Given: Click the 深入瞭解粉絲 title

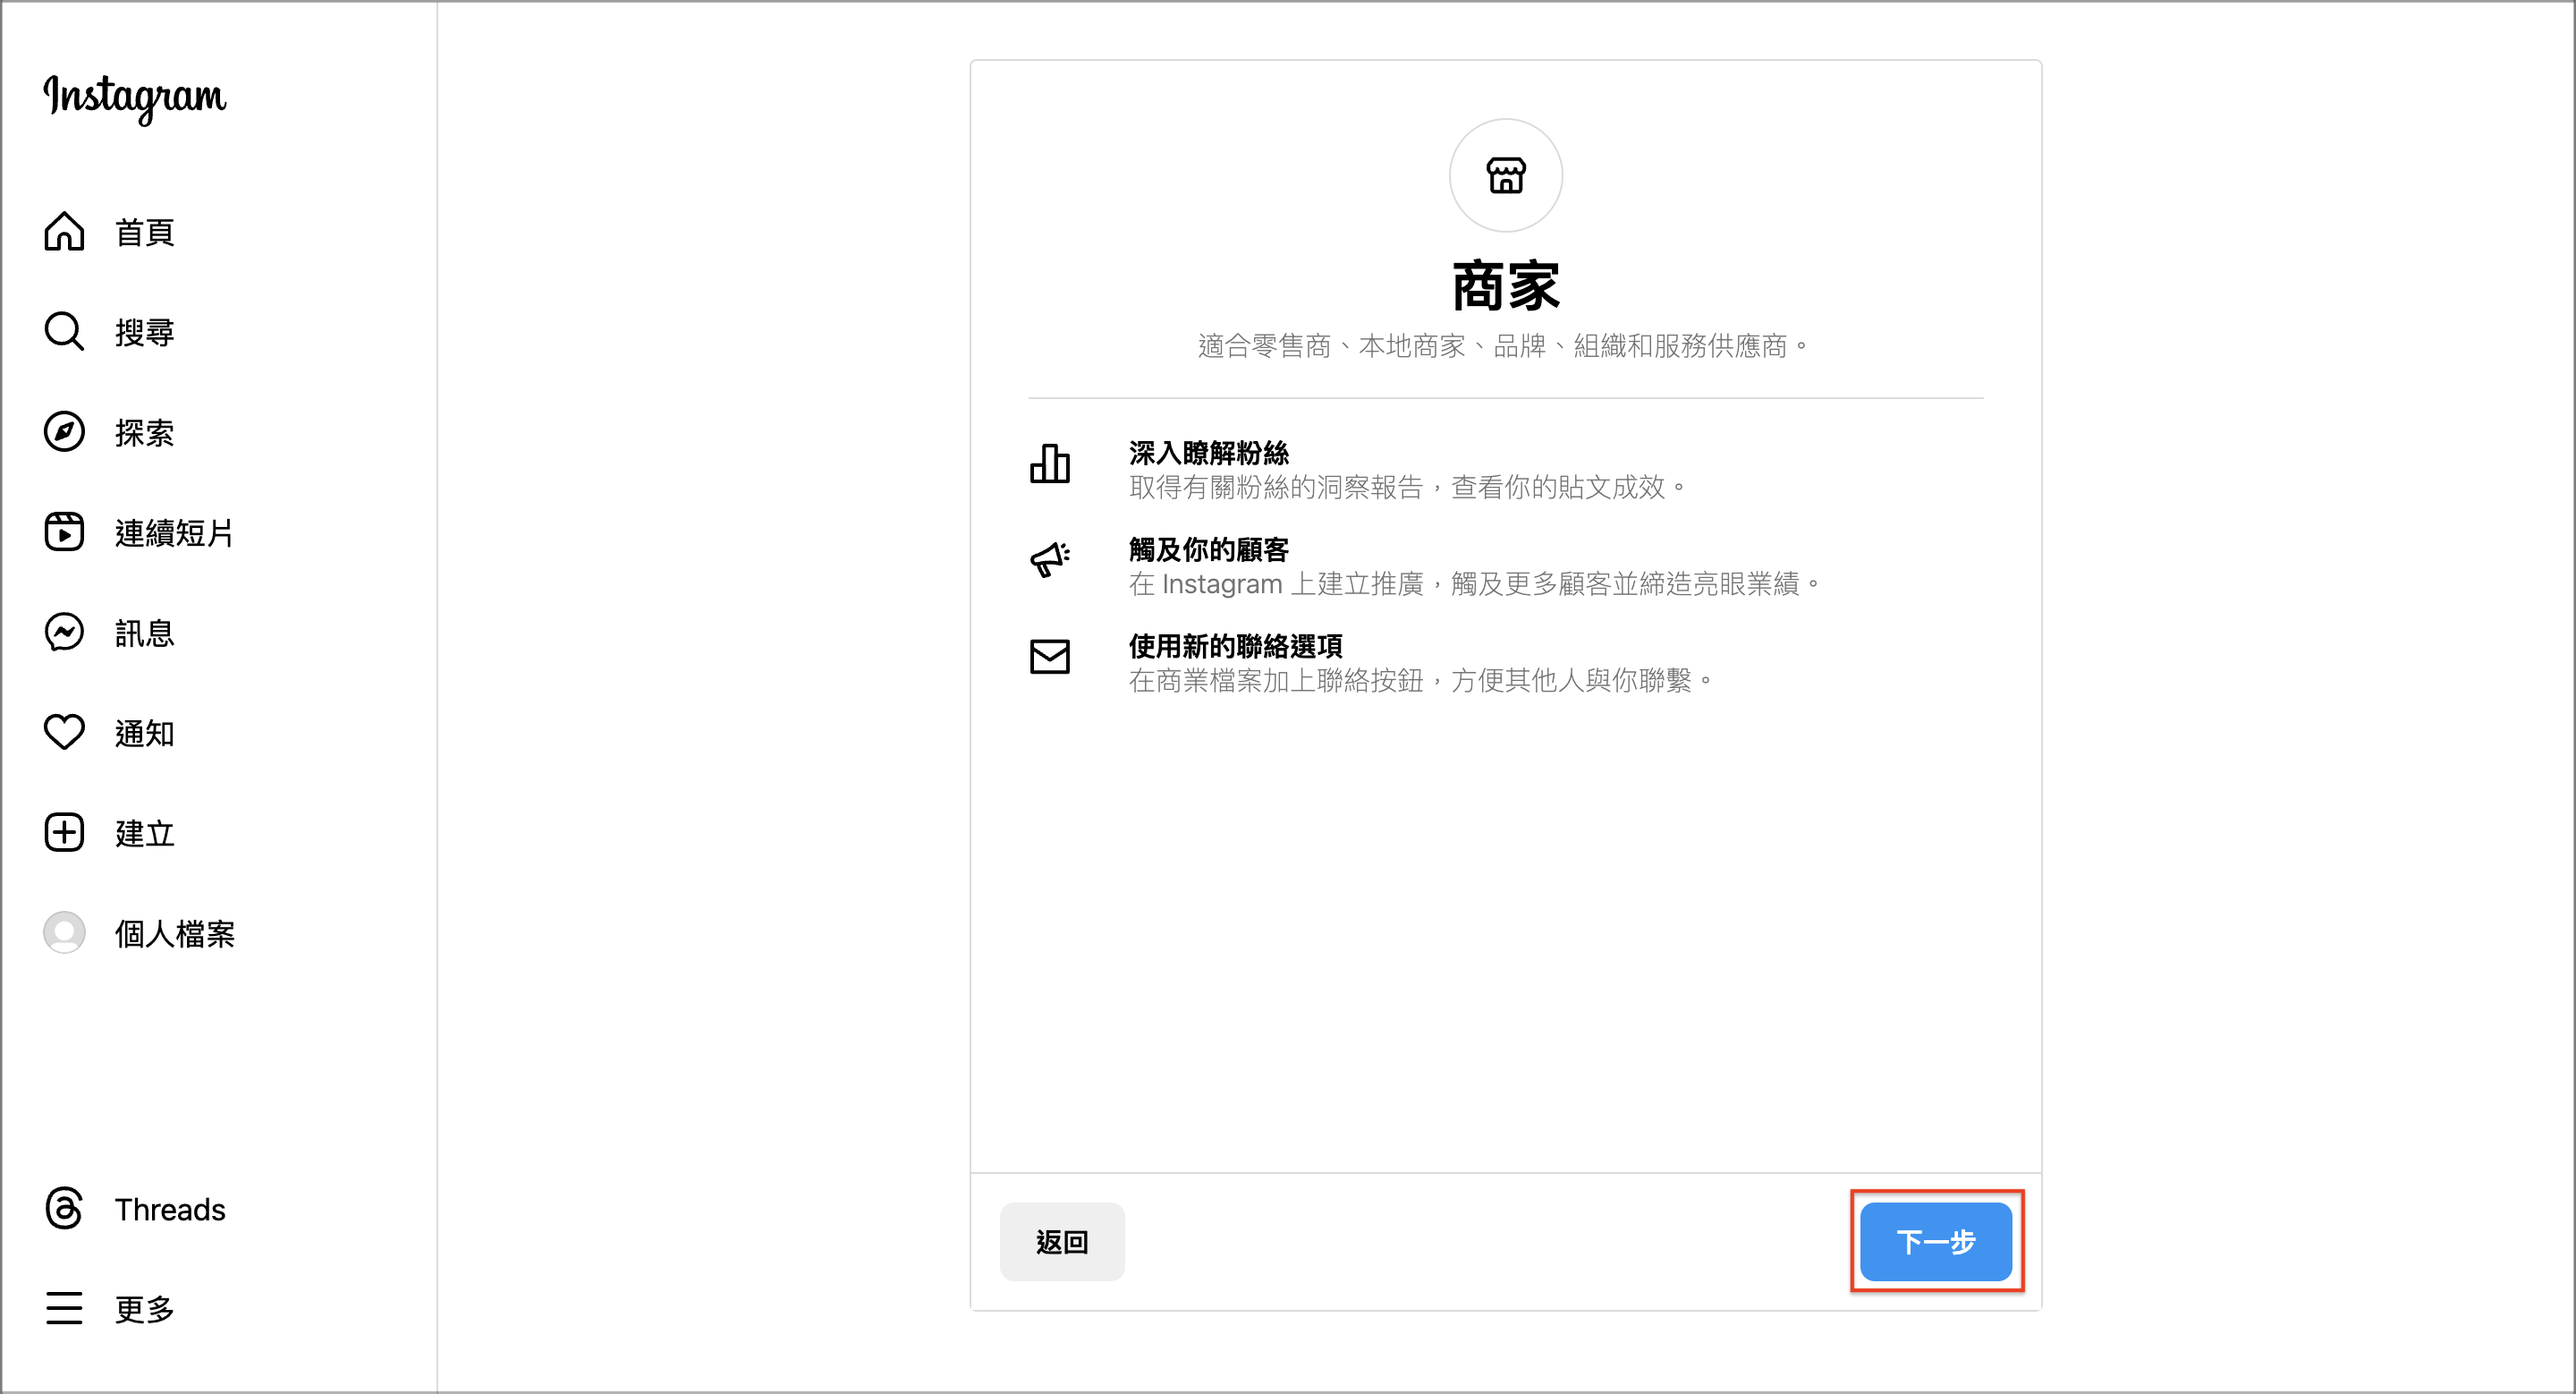Looking at the screenshot, I should [x=1209, y=453].
